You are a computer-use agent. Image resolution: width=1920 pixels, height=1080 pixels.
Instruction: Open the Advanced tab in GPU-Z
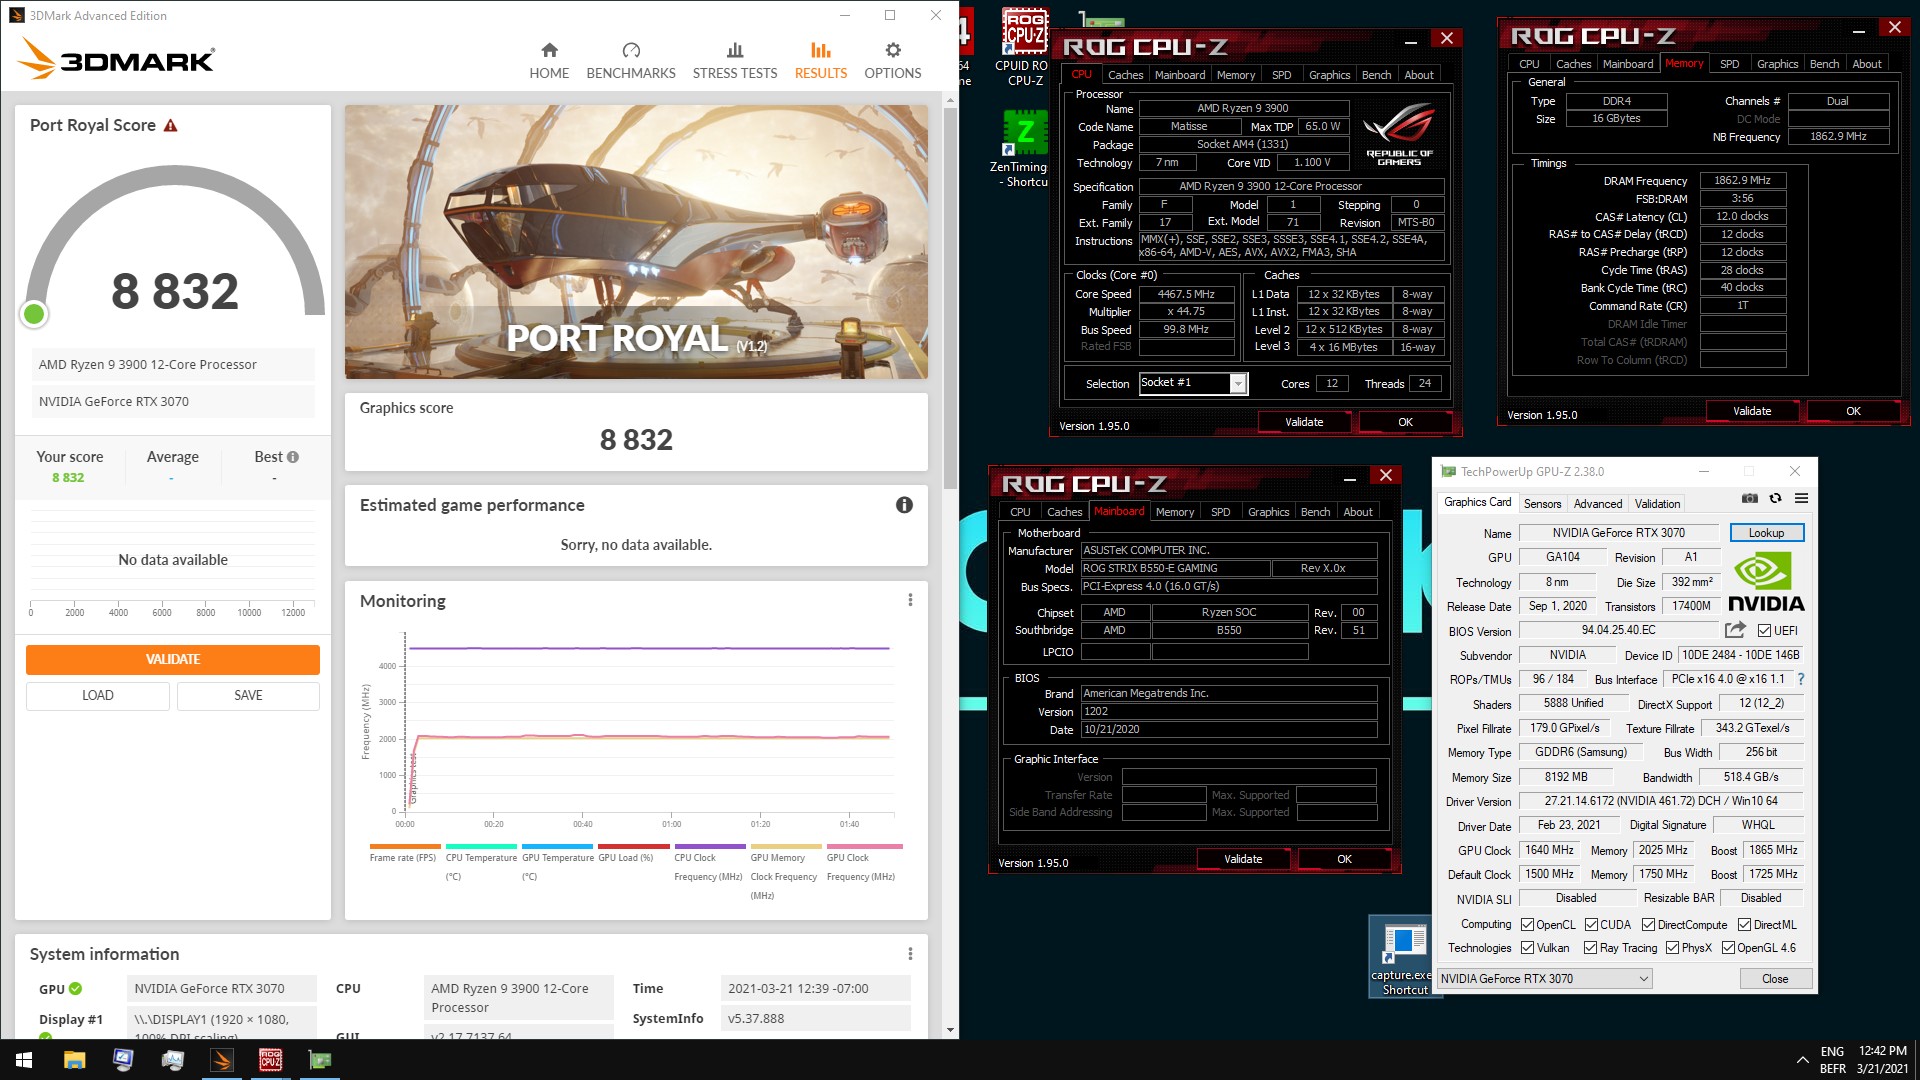coord(1597,504)
